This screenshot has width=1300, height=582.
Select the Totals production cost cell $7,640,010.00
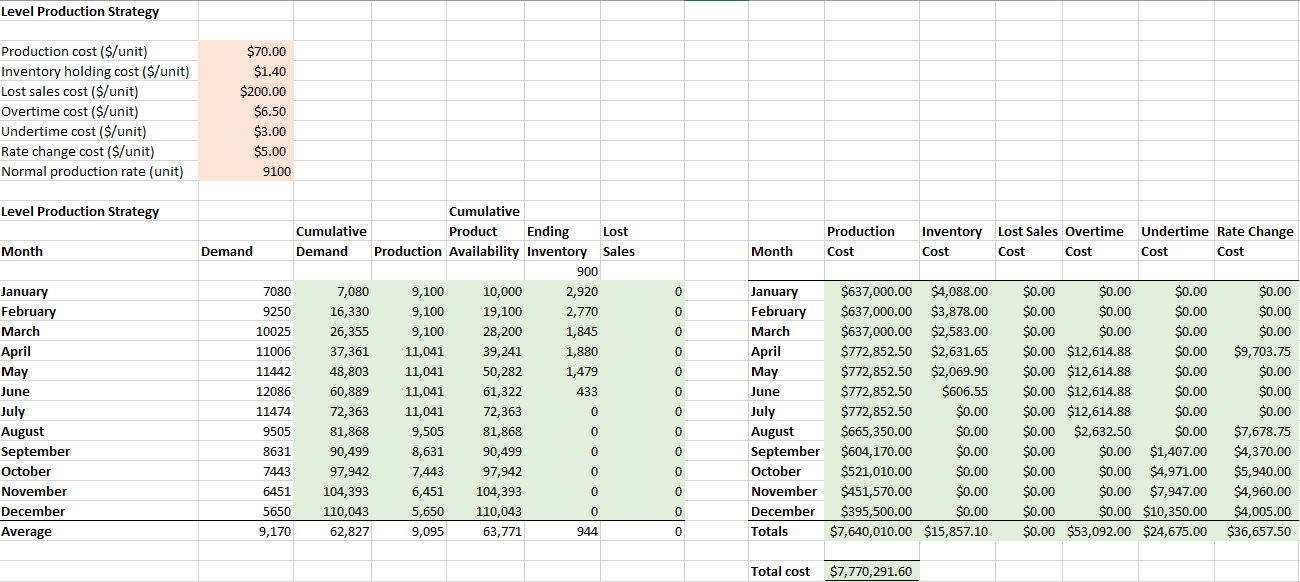pyautogui.click(x=870, y=531)
